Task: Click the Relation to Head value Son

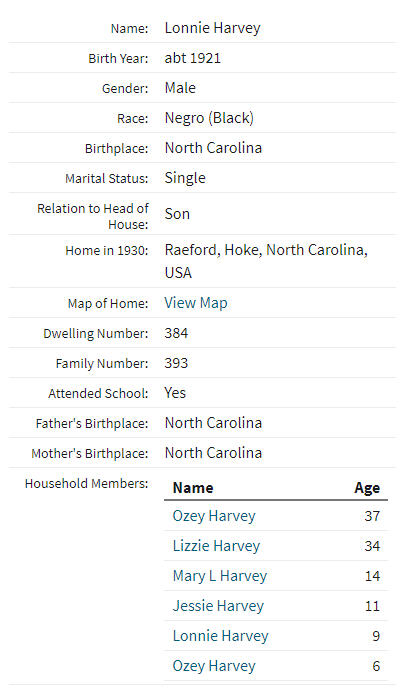Action: (x=177, y=214)
